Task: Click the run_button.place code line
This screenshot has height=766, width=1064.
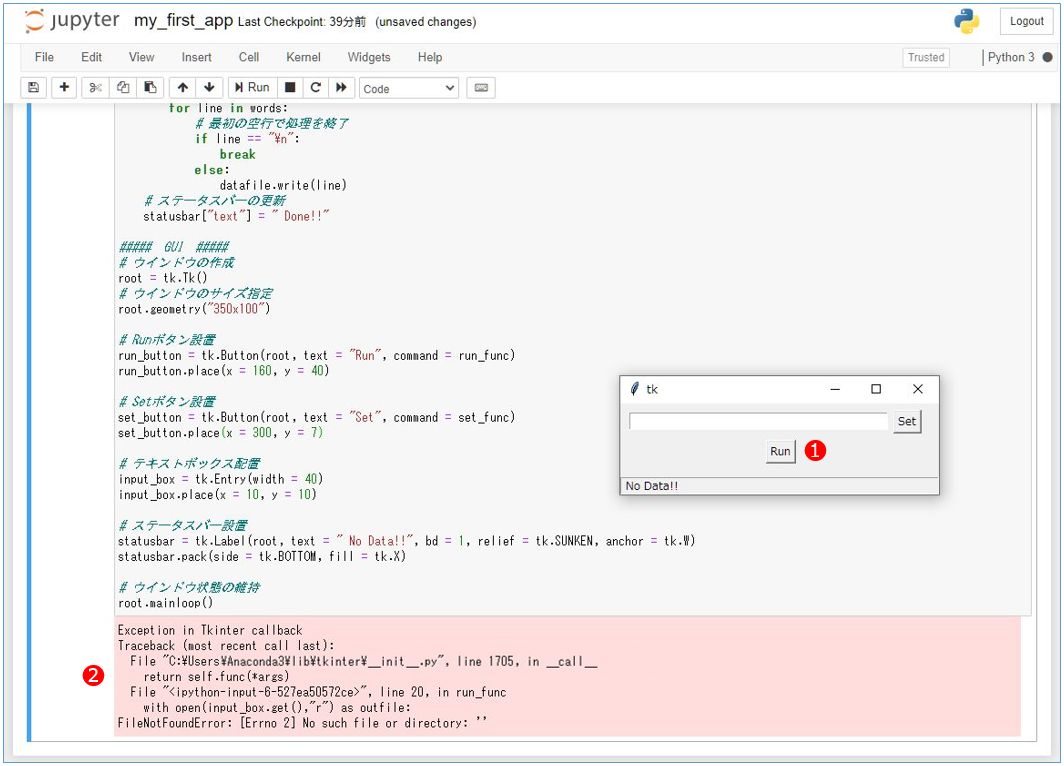Action: click(x=223, y=371)
